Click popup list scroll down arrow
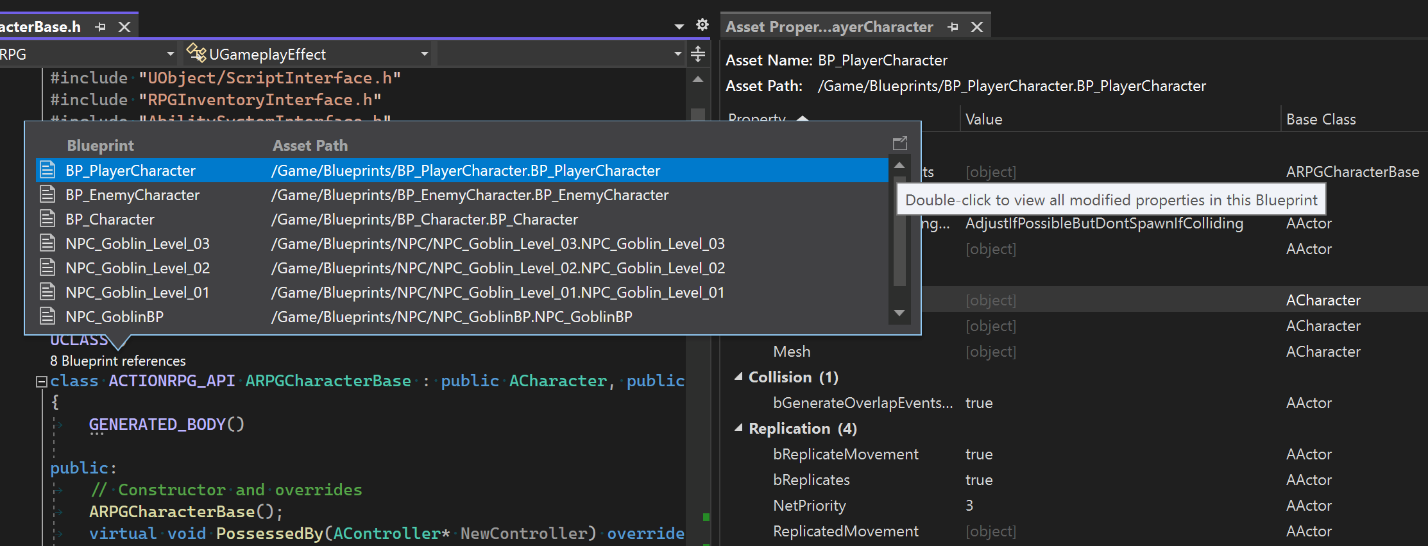 point(899,313)
